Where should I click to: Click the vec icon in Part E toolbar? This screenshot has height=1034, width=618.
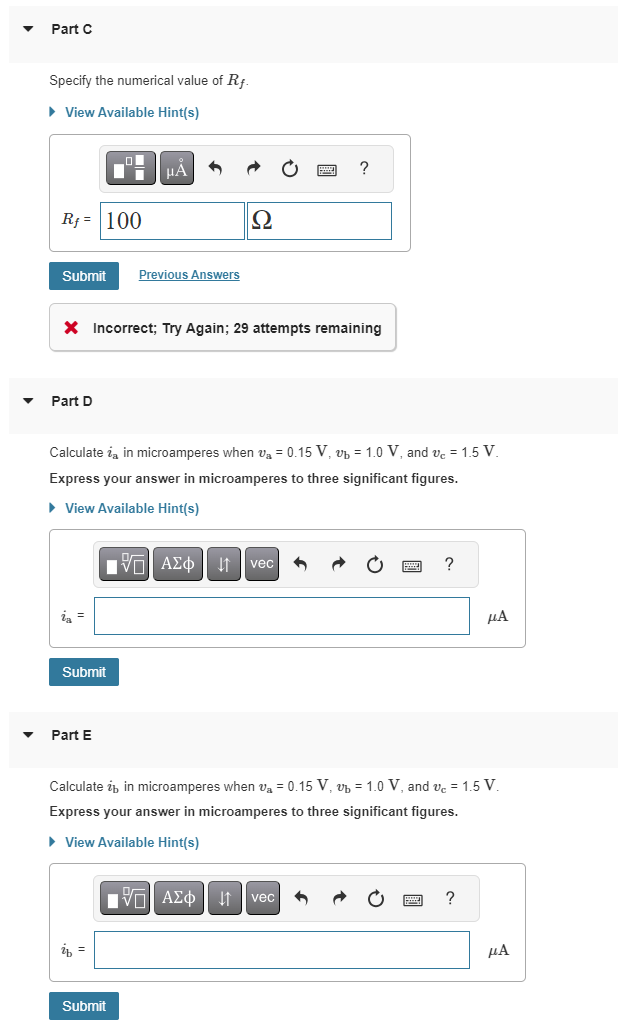point(262,898)
